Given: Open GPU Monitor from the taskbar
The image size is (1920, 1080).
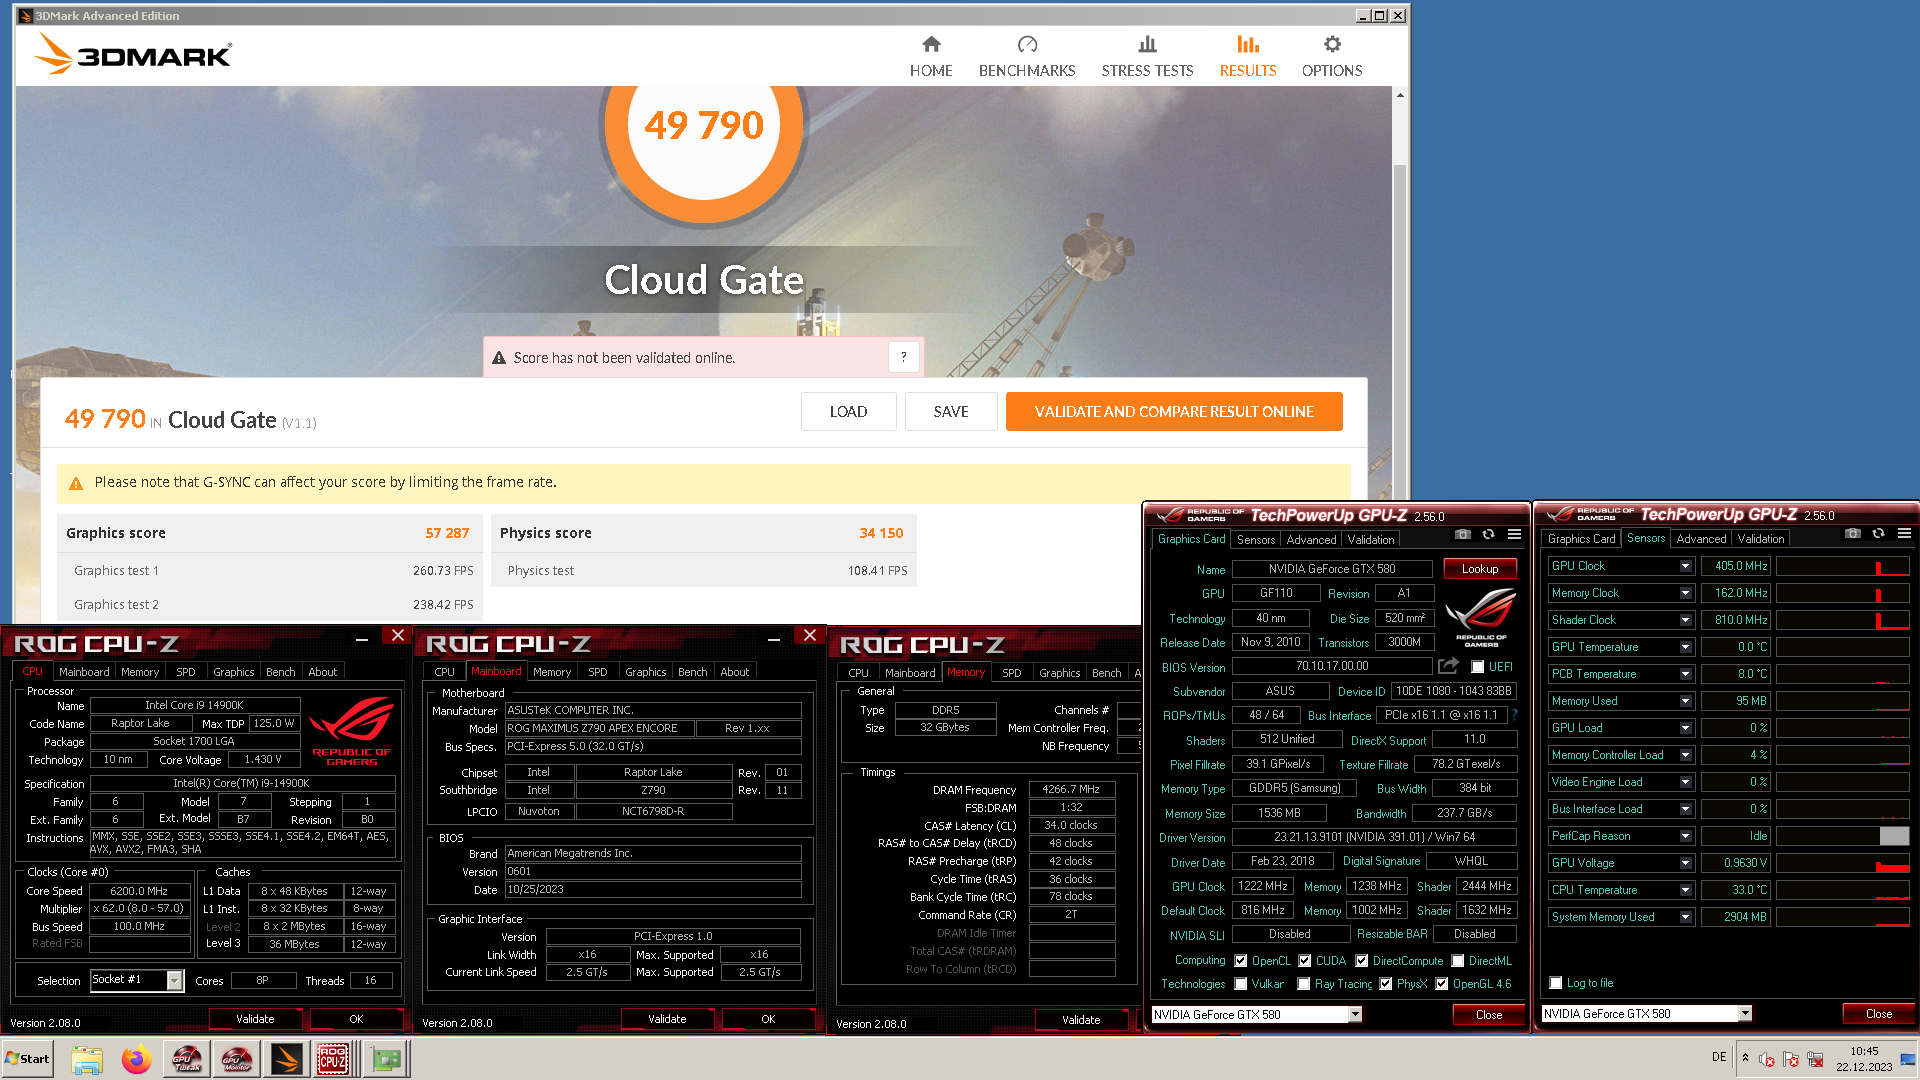Looking at the screenshot, I should 236,1059.
